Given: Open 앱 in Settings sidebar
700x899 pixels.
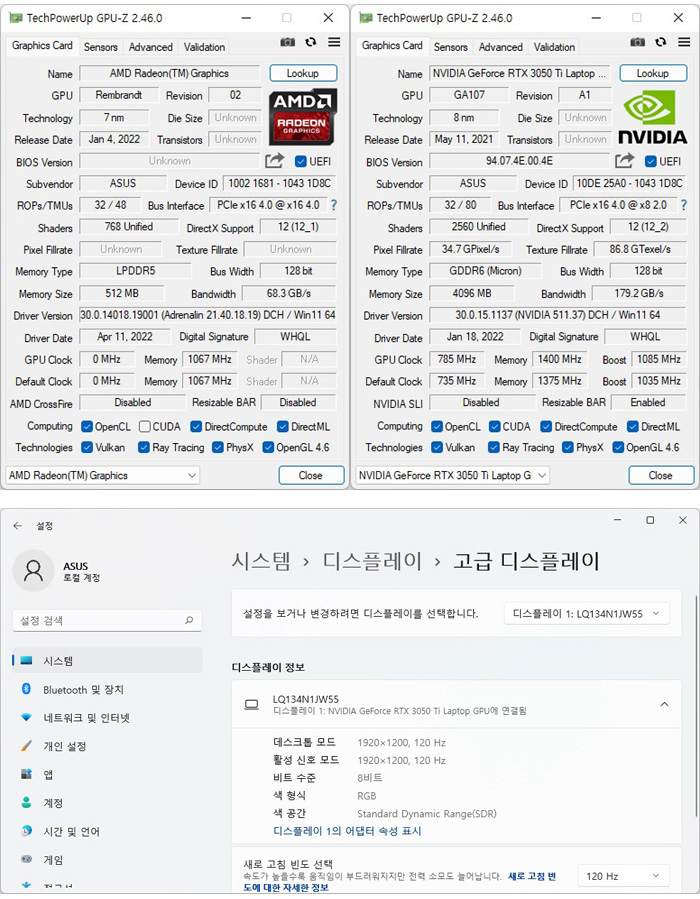Looking at the screenshot, I should click(107, 775).
